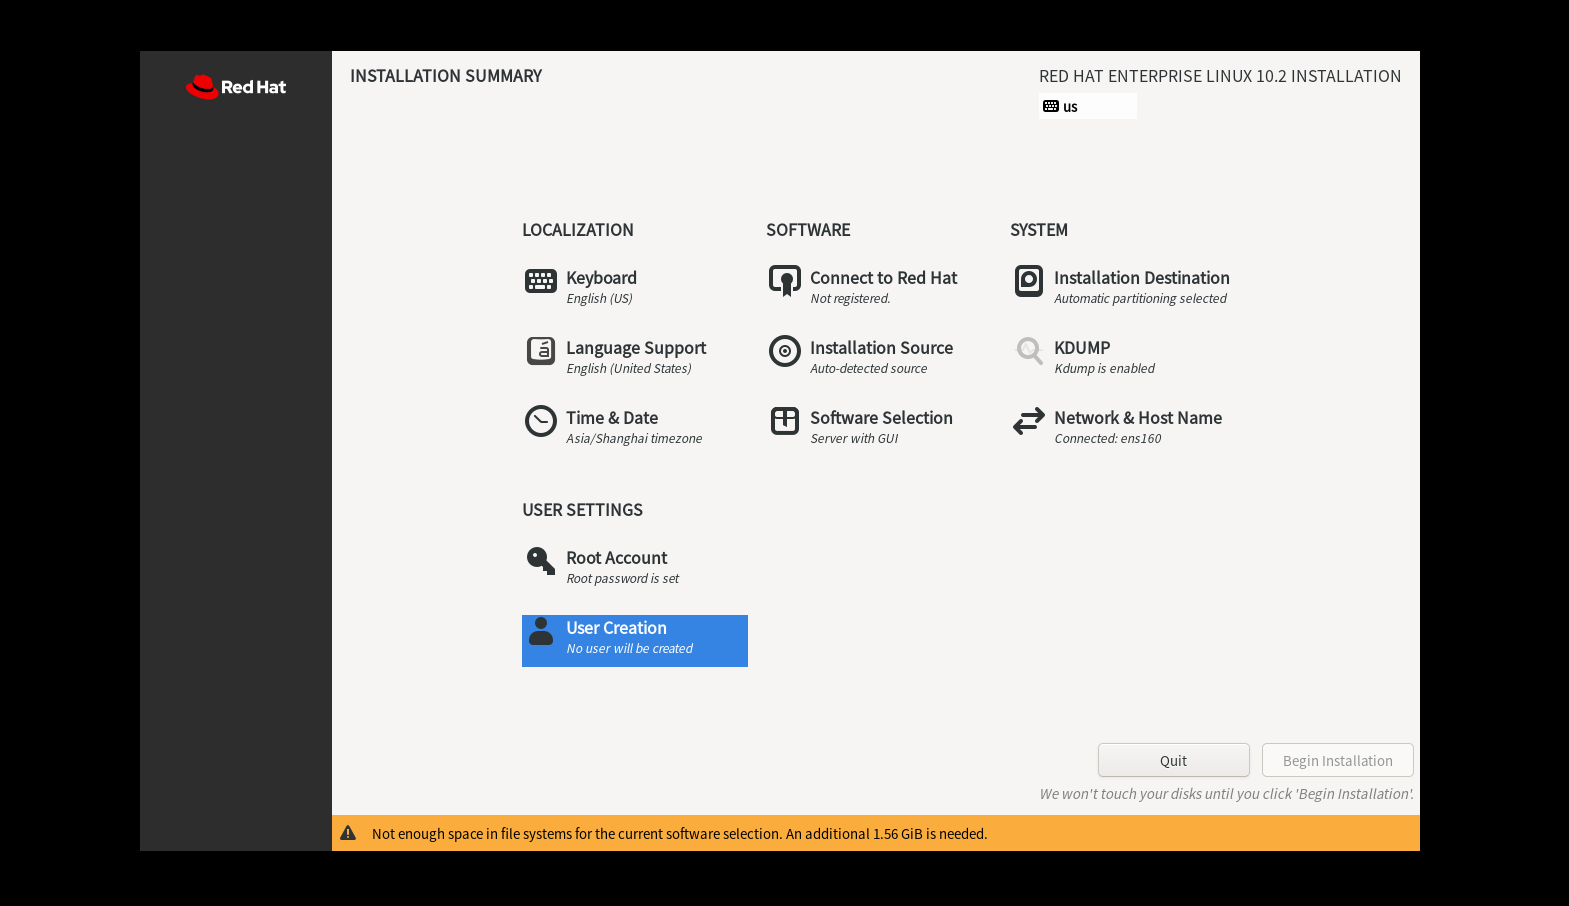Open Network & Host Name arrows icon
This screenshot has width=1569, height=906.
click(1029, 421)
